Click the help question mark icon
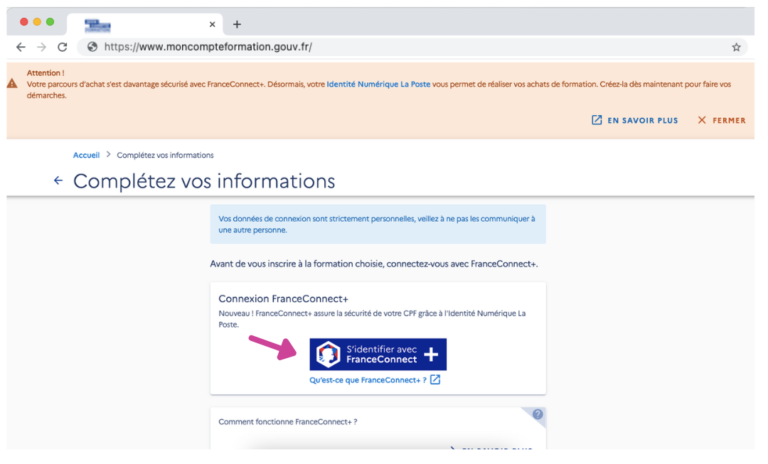This screenshot has height=464, width=768. (x=538, y=414)
